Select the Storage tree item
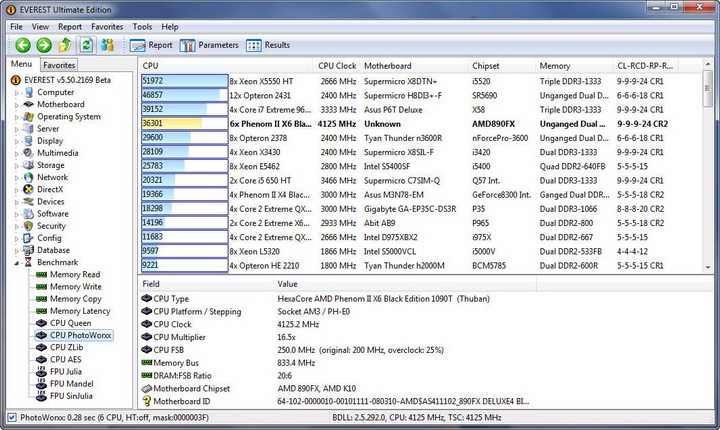Screen dimensions: 720x430 click(x=51, y=165)
